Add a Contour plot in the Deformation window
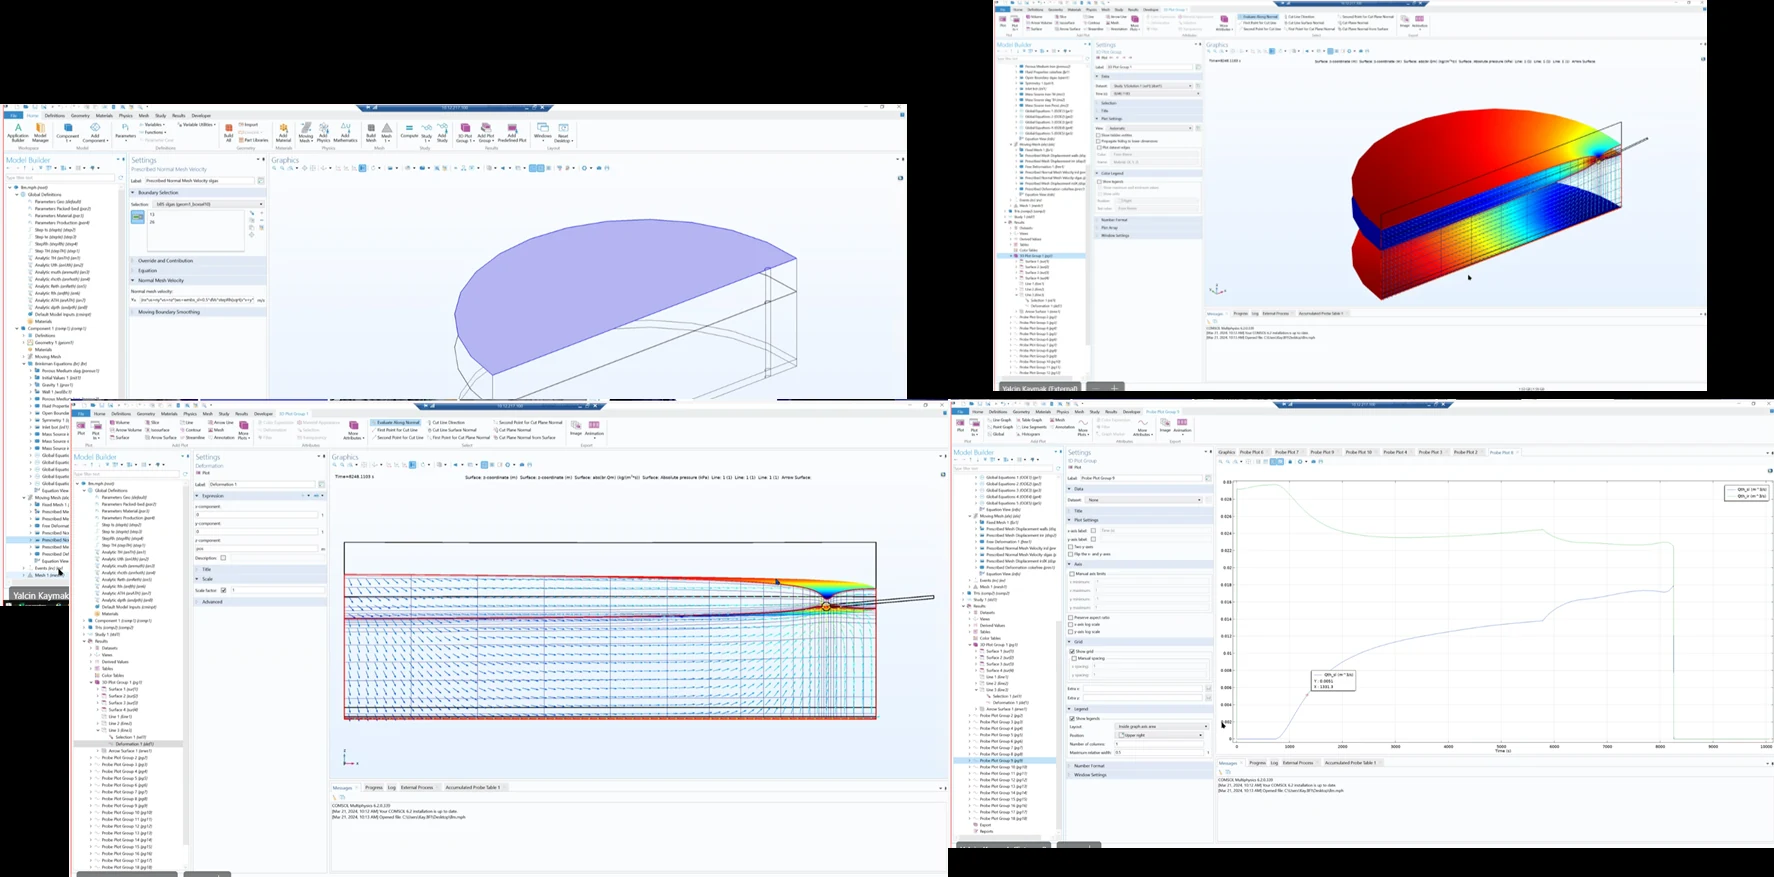Viewport: 1774px width, 877px height. [x=191, y=430]
